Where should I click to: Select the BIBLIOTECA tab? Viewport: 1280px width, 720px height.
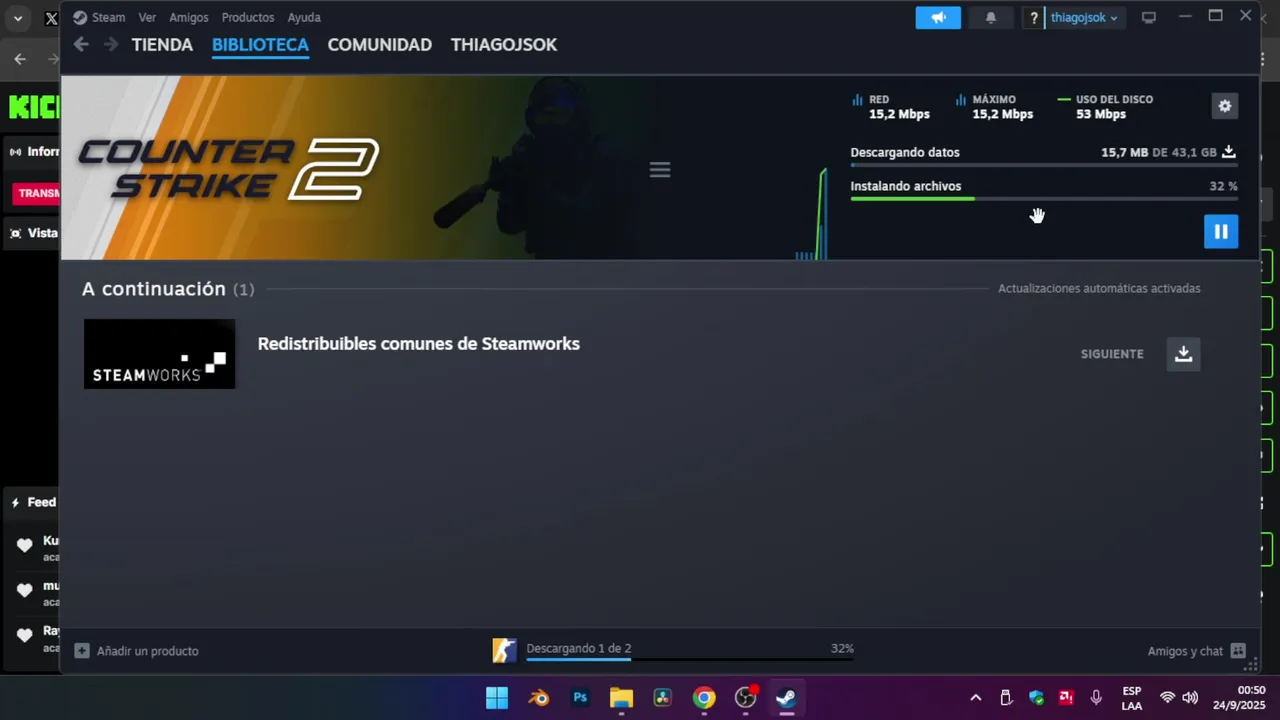(x=260, y=45)
